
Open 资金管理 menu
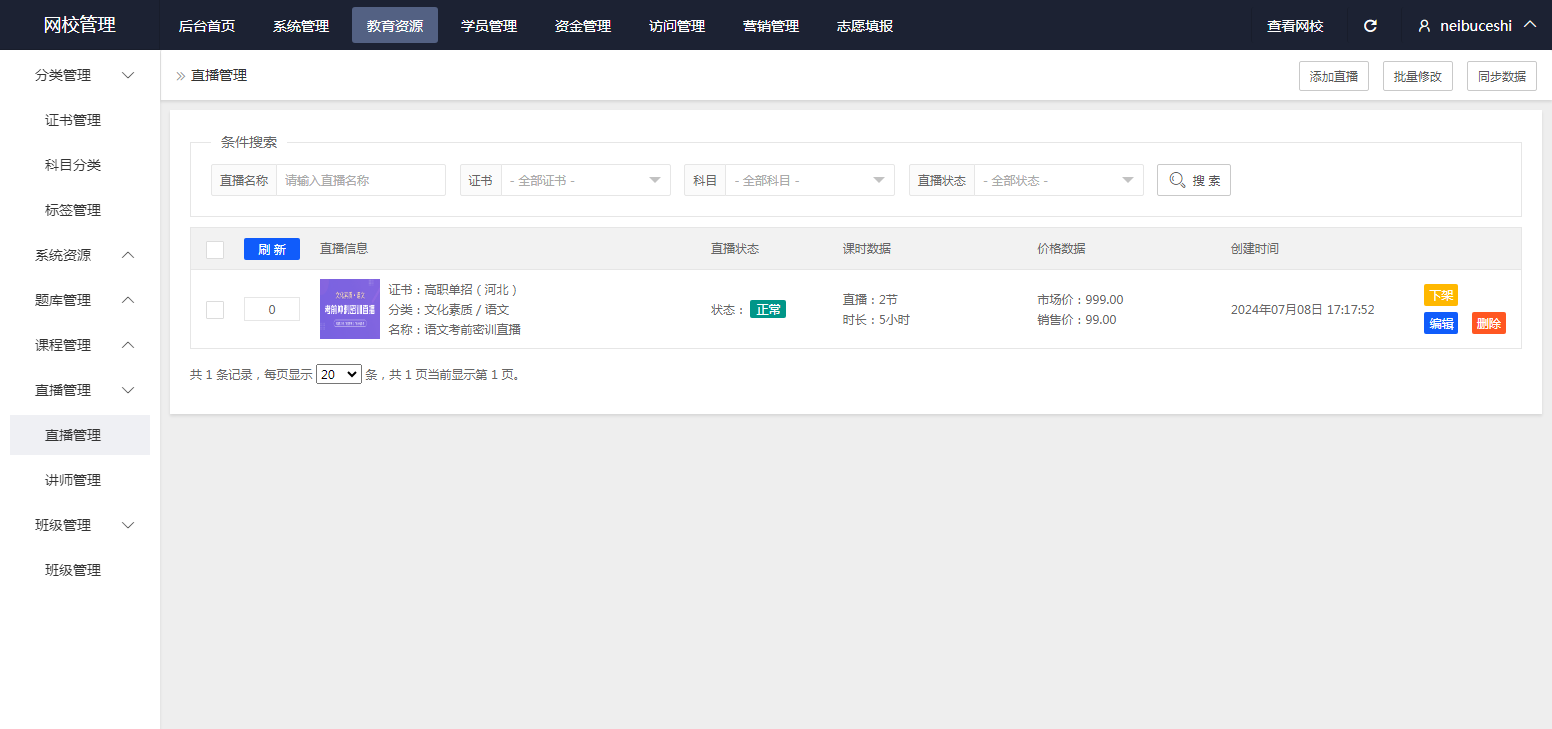pyautogui.click(x=583, y=26)
